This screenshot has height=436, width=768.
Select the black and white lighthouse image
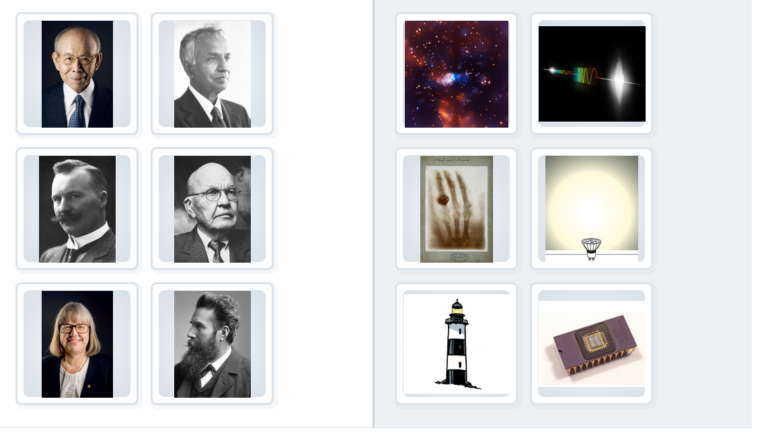(x=456, y=344)
